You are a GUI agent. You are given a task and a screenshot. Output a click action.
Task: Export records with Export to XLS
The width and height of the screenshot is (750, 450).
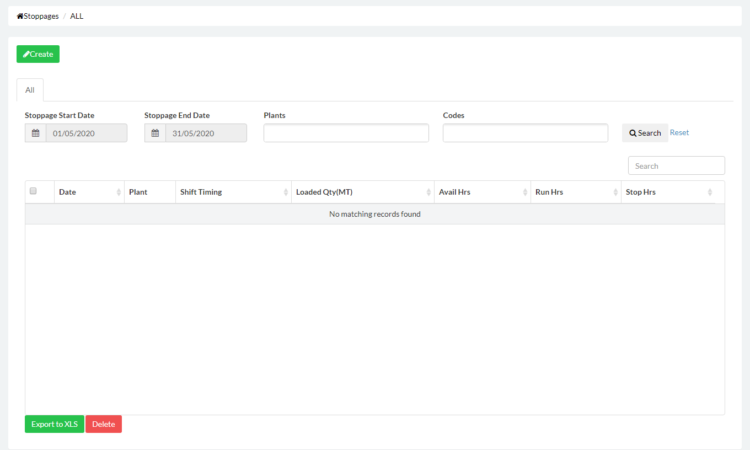point(54,424)
